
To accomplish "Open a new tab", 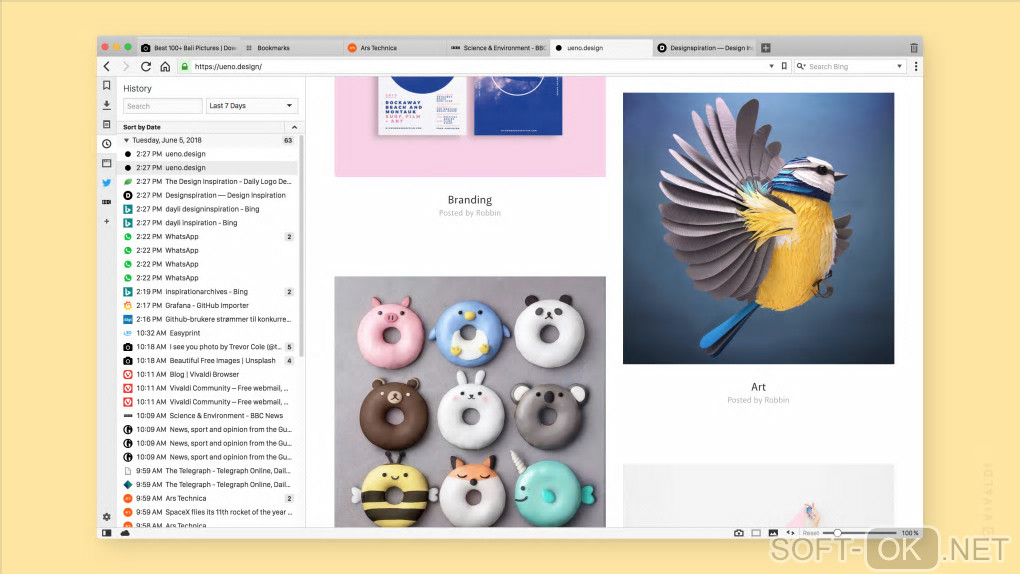I will [x=766, y=48].
